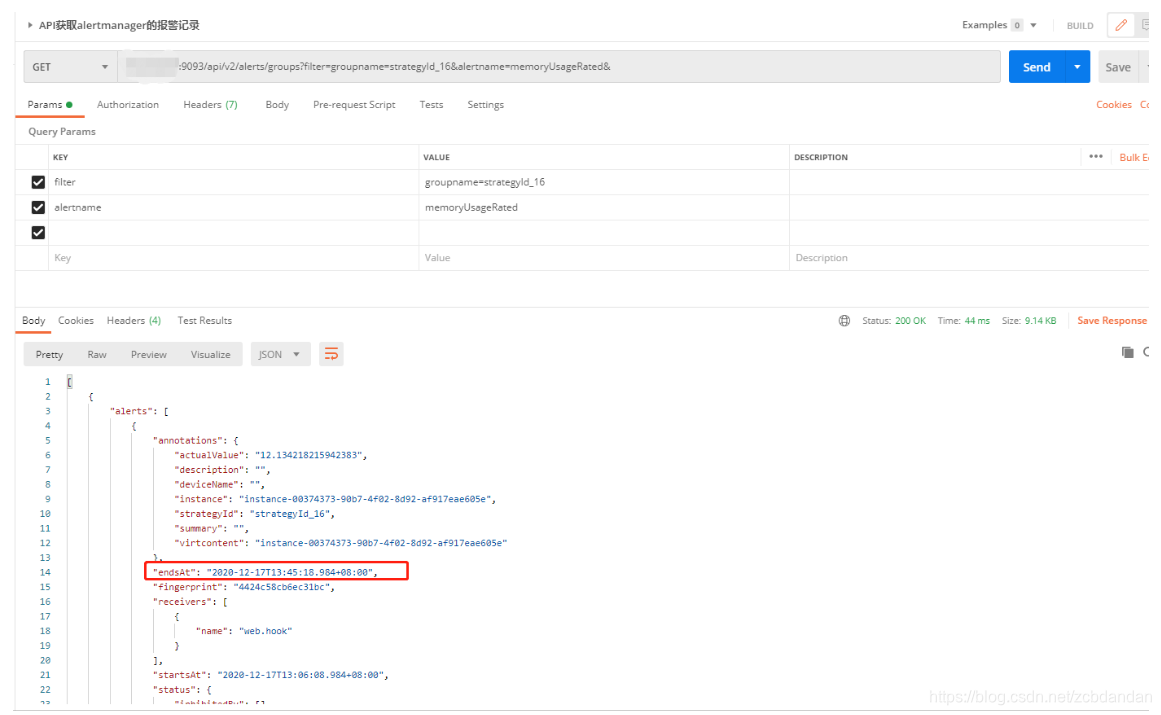Select the Params tab
Viewport: 1161px width, 715px height.
point(50,105)
